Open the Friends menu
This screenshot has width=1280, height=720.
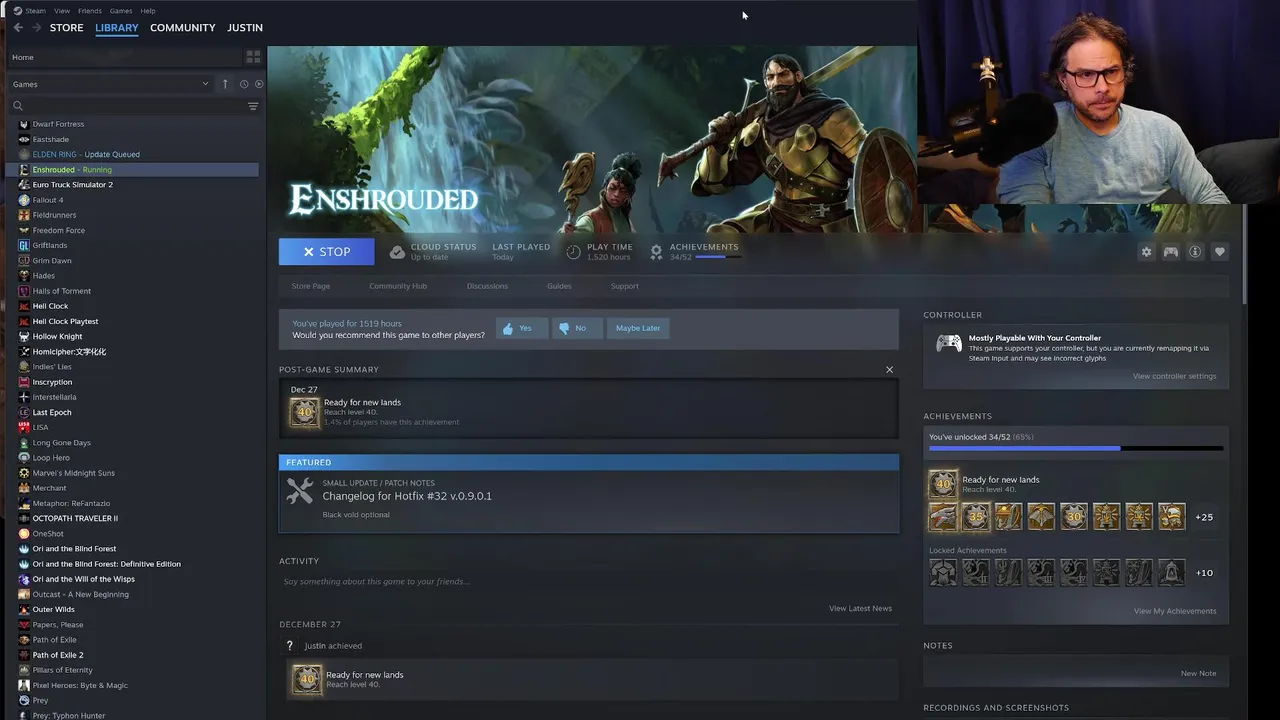click(x=89, y=11)
